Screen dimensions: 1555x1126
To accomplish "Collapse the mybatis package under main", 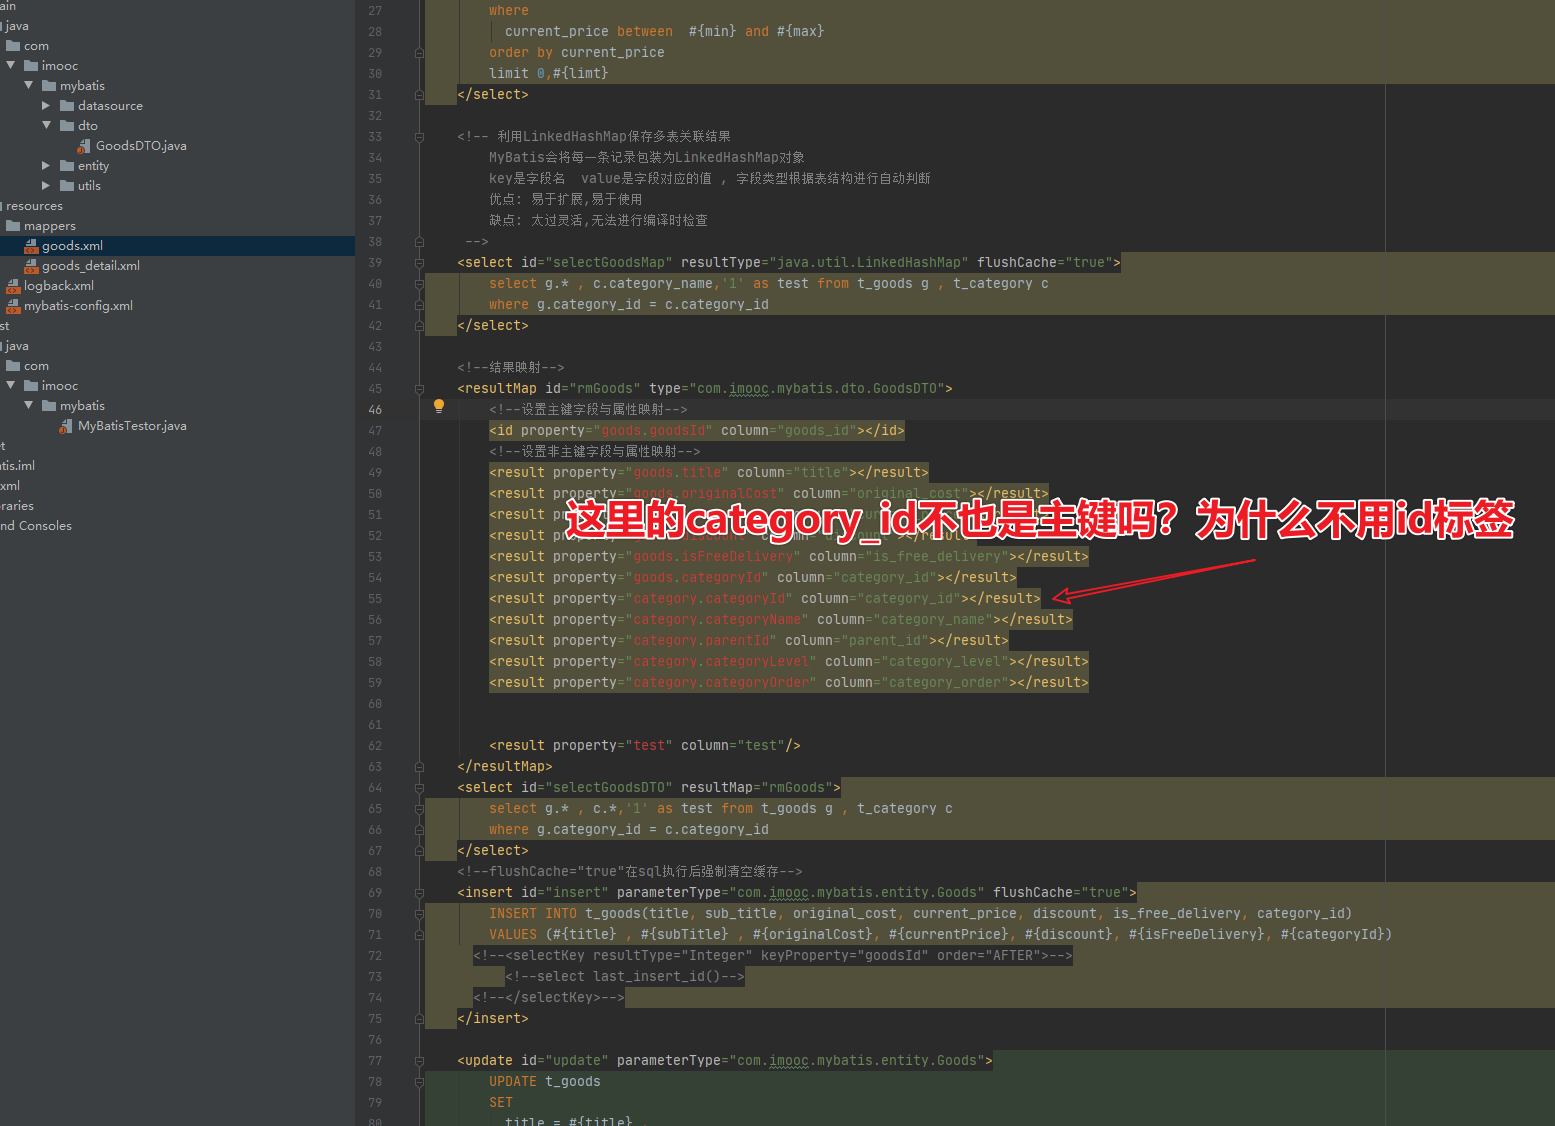I will pyautogui.click(x=29, y=85).
